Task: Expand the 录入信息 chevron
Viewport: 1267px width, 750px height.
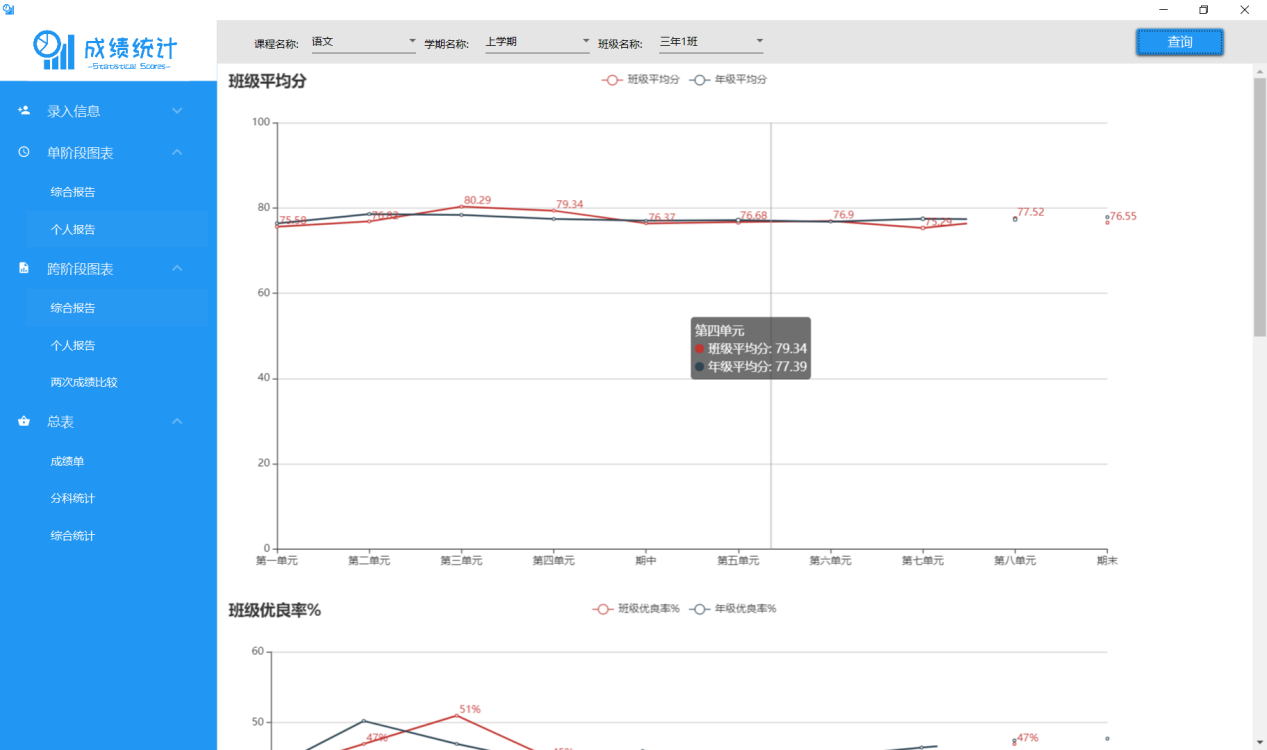Action: pyautogui.click(x=177, y=111)
